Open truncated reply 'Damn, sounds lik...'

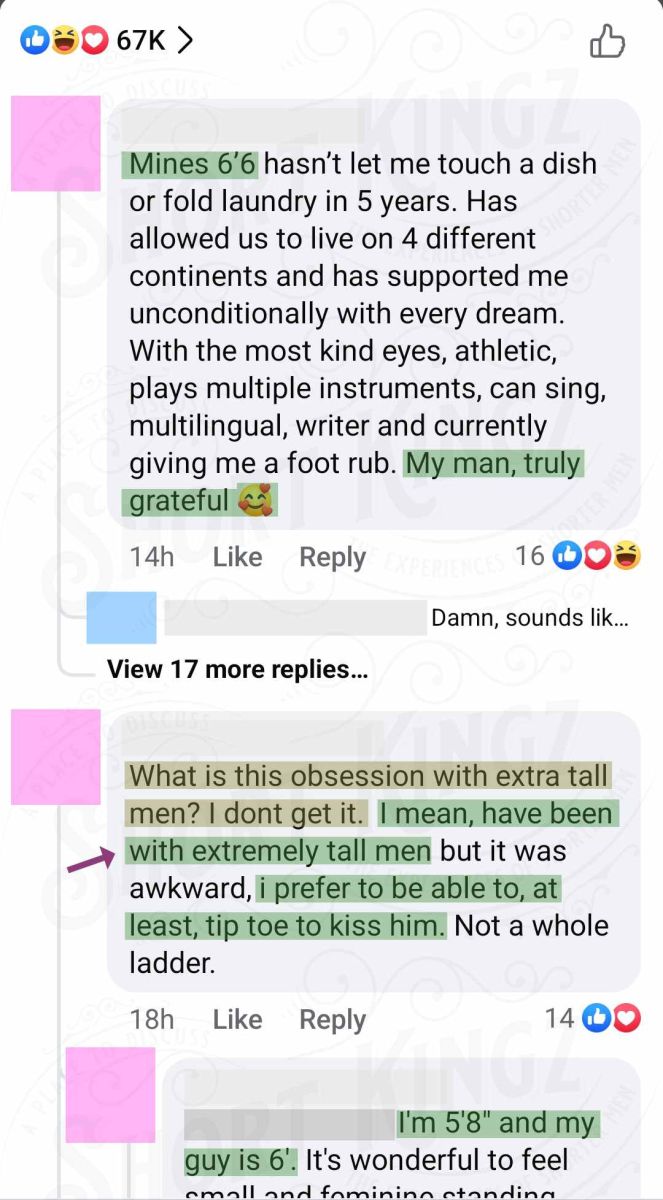coord(530,618)
